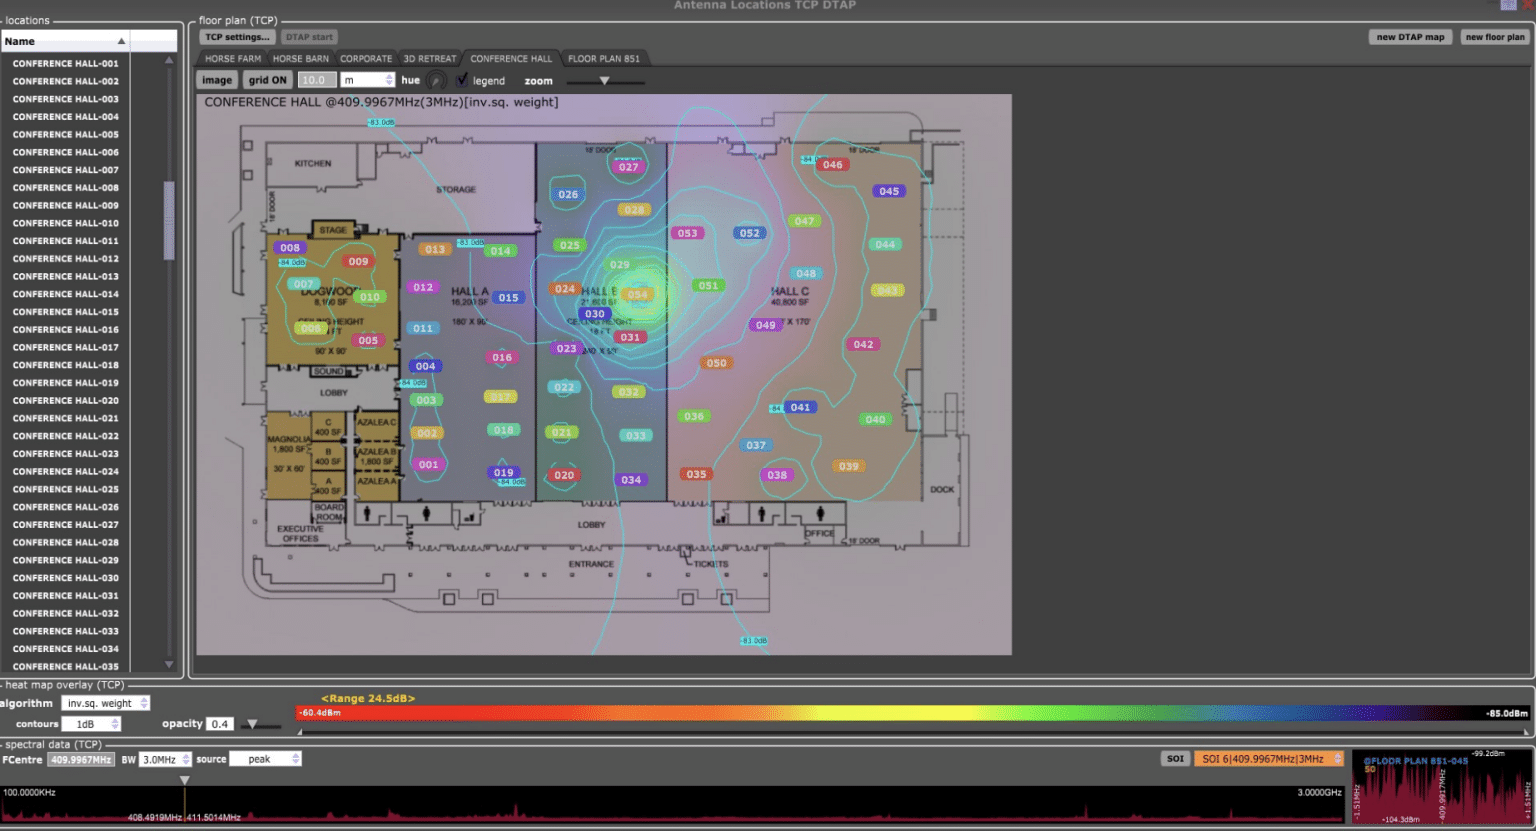The height and width of the screenshot is (831, 1536).
Task: Click antenna marker 046 near the top right
Action: (x=831, y=164)
